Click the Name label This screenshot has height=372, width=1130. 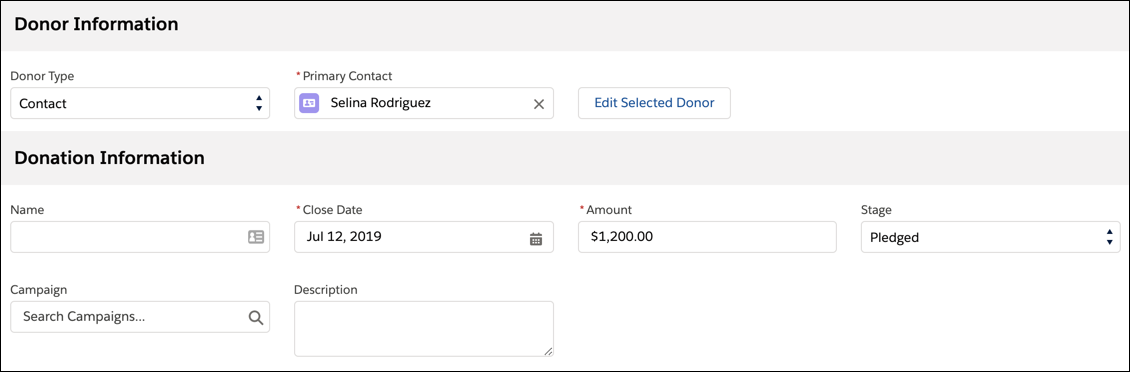tap(27, 210)
